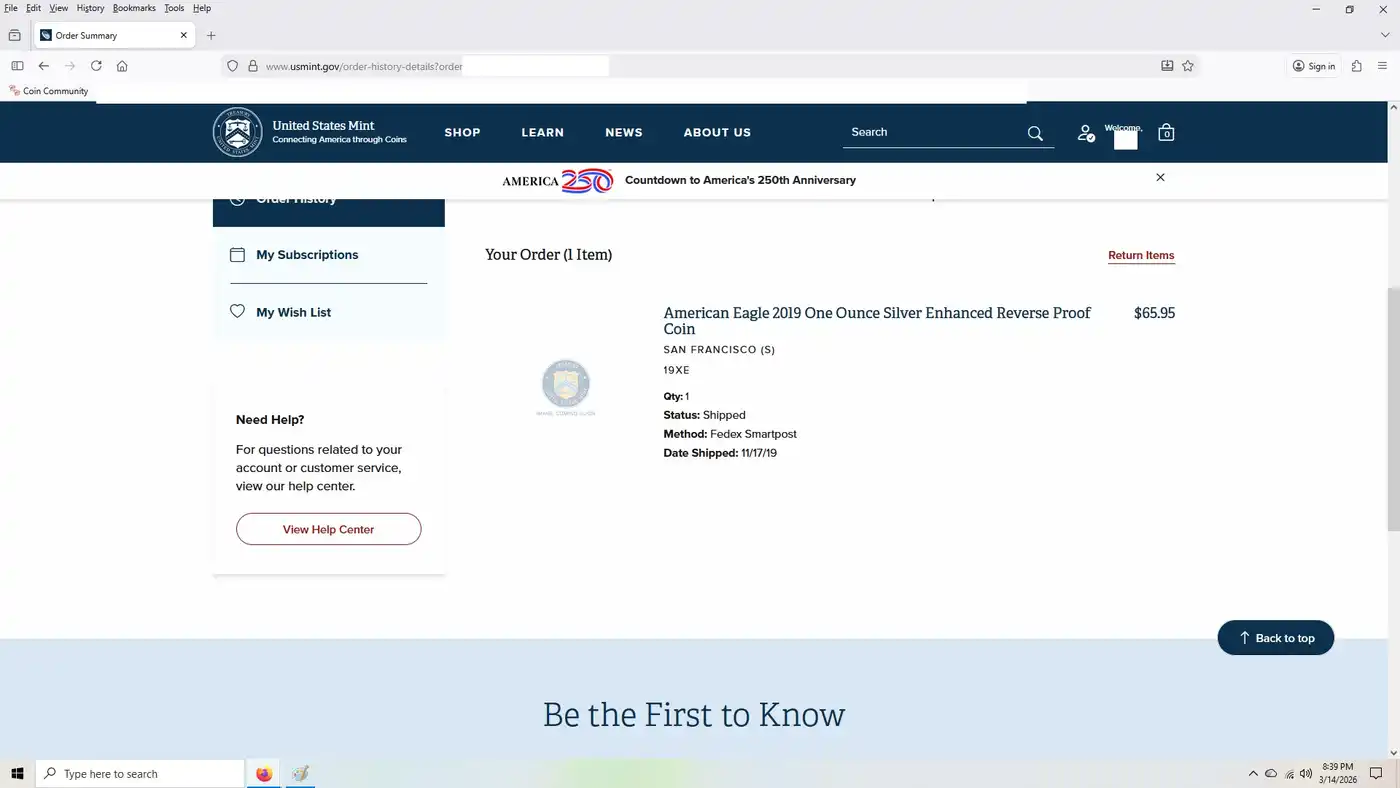Open the account profile icon
1400x788 pixels.
coord(1086,133)
